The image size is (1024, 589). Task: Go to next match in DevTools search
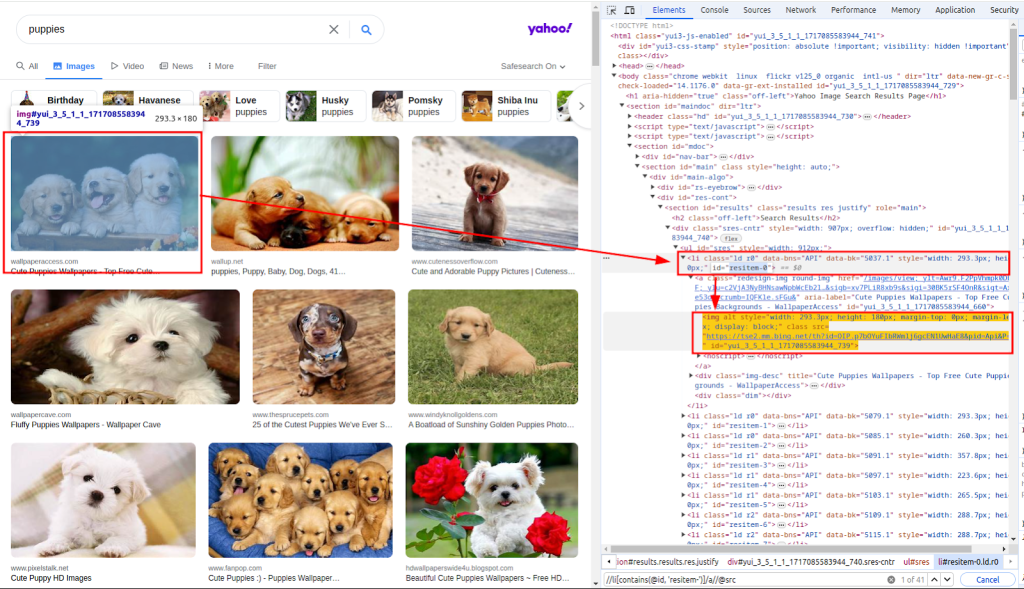947,579
